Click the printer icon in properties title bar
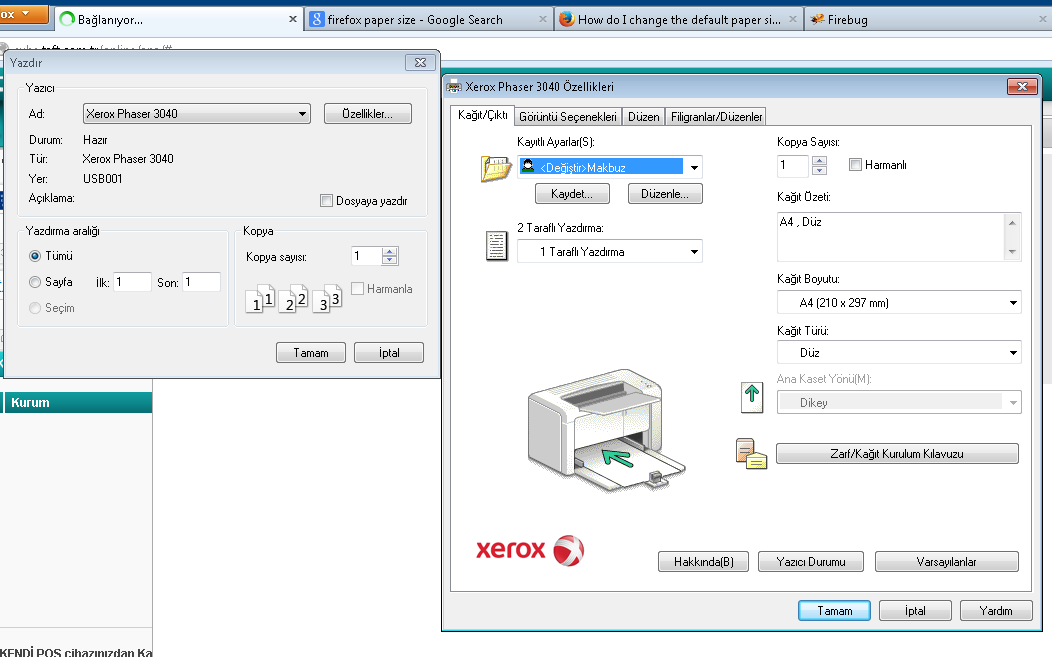Screen dimensions: 1052x657 click(454, 87)
